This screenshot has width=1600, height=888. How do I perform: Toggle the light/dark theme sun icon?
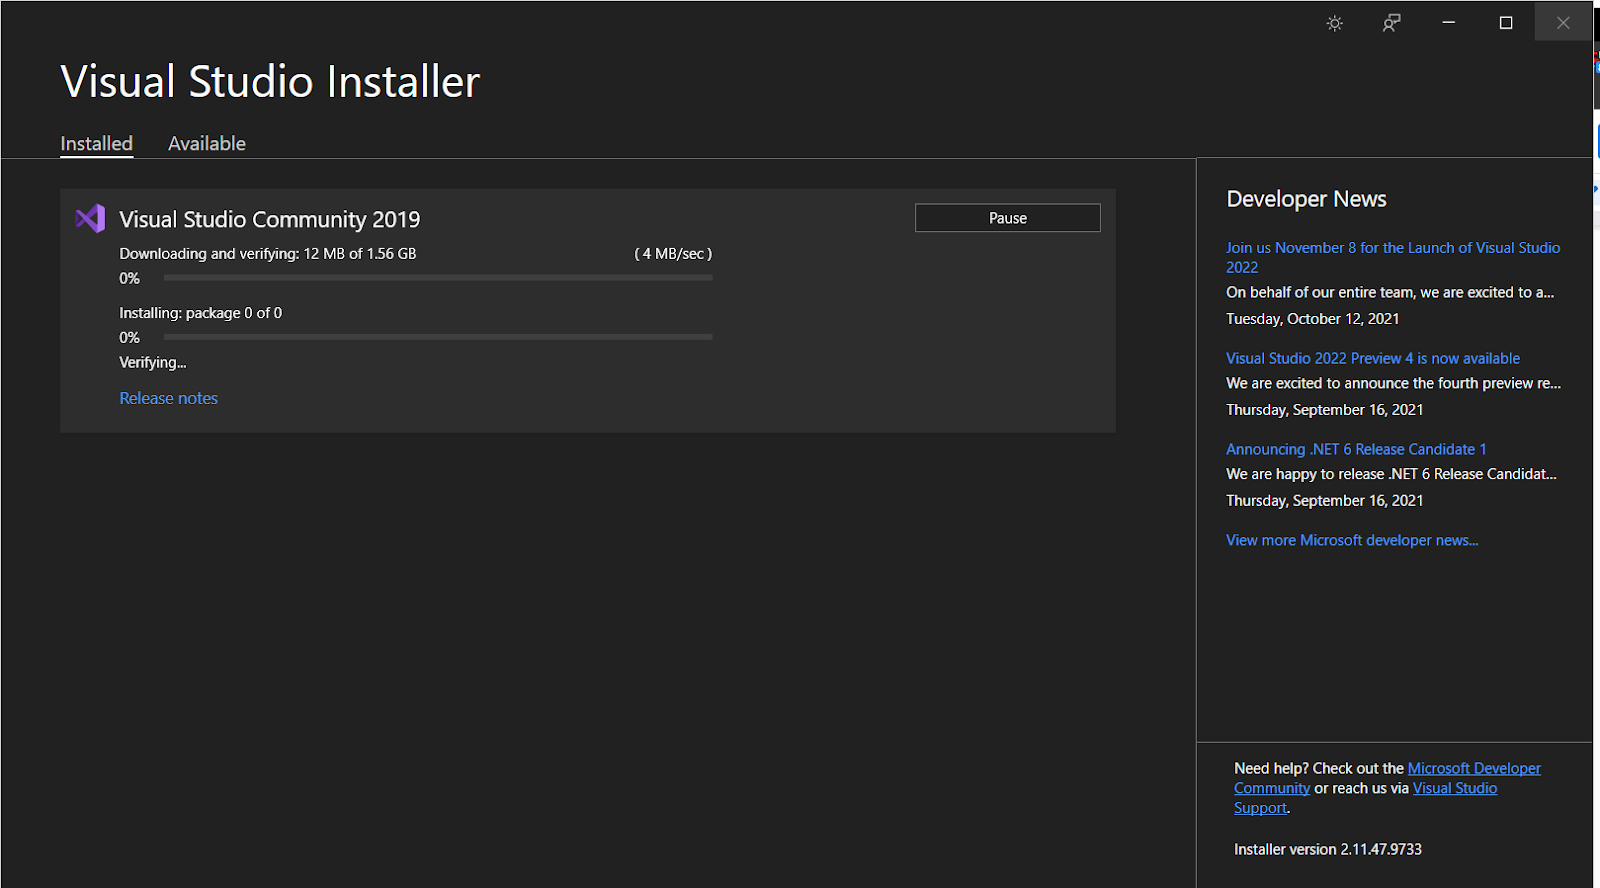(1334, 23)
